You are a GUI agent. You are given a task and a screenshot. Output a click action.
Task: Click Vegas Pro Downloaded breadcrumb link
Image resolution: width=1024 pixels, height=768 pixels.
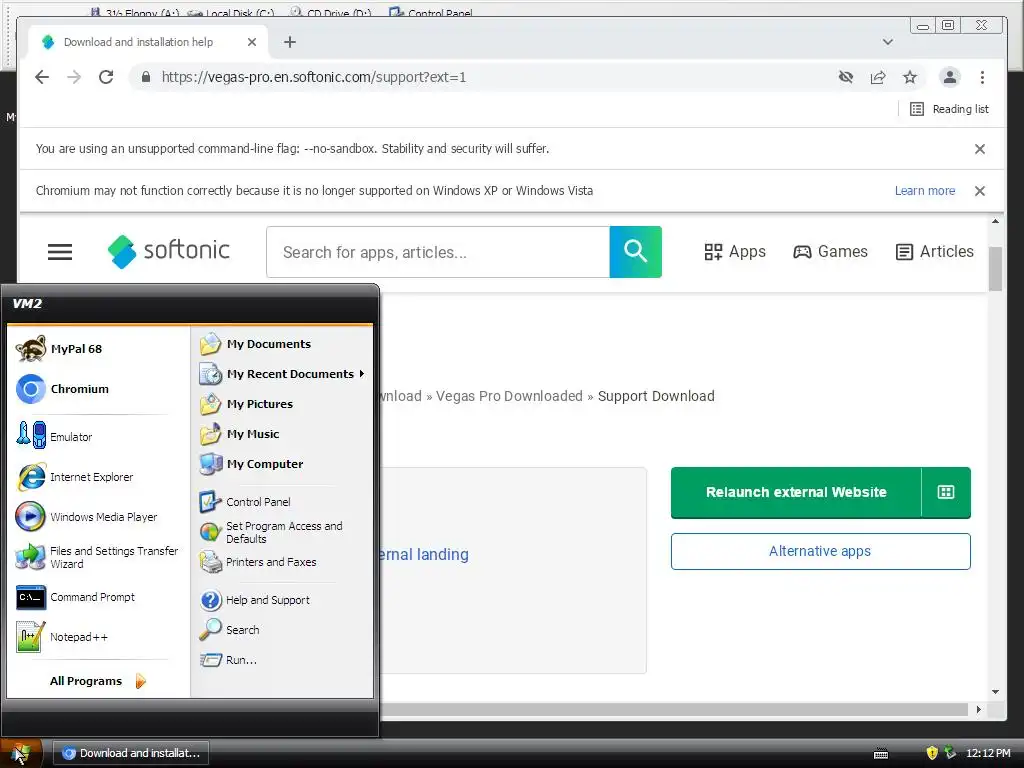pyautogui.click(x=509, y=396)
